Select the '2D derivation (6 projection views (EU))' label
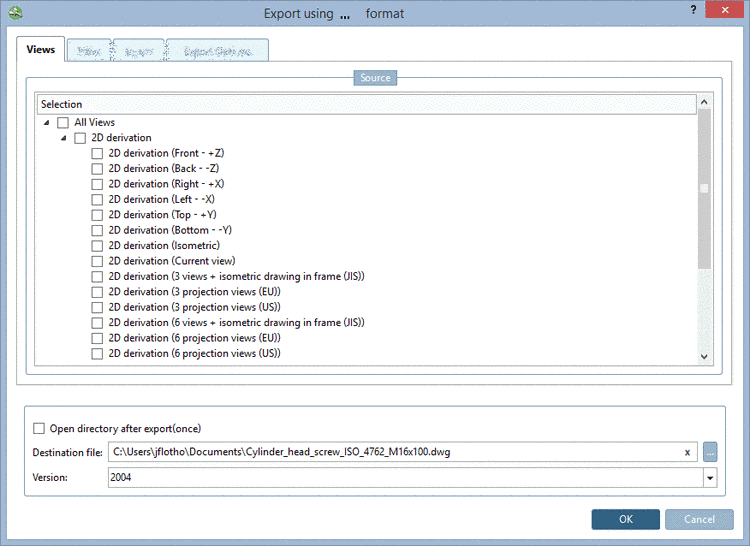Image resolution: width=750 pixels, height=546 pixels. tap(194, 338)
